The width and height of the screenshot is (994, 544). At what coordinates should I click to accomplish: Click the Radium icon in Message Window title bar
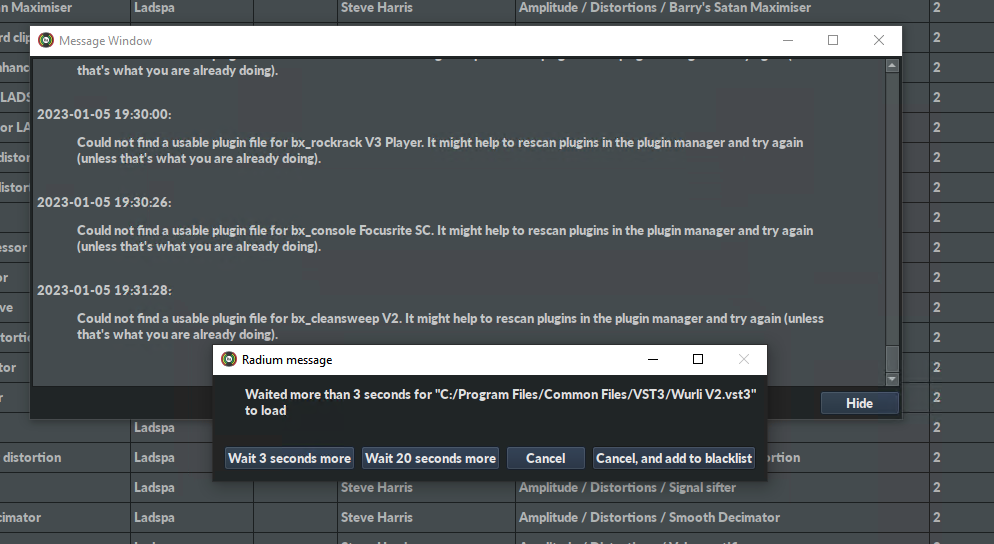click(46, 41)
